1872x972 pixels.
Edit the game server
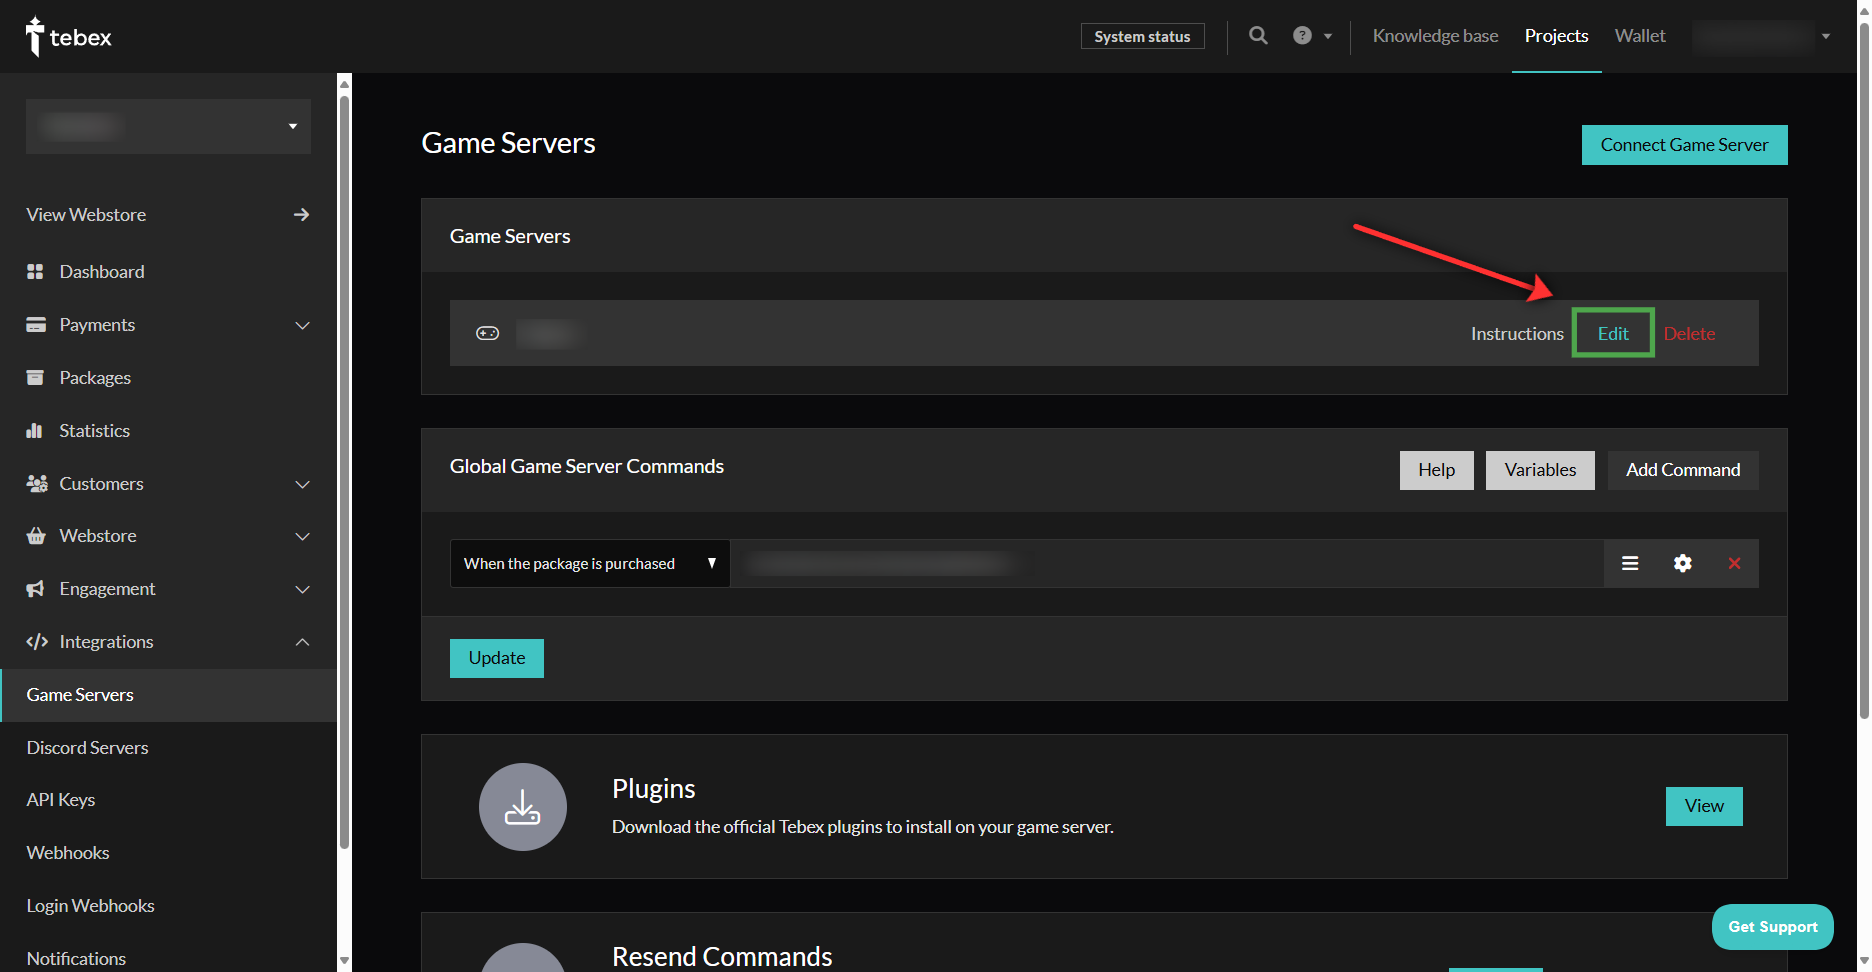[1613, 333]
